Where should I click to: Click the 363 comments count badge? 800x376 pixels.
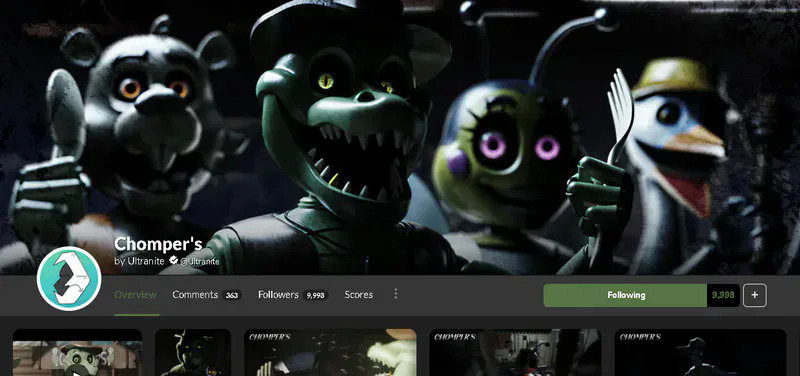[232, 295]
